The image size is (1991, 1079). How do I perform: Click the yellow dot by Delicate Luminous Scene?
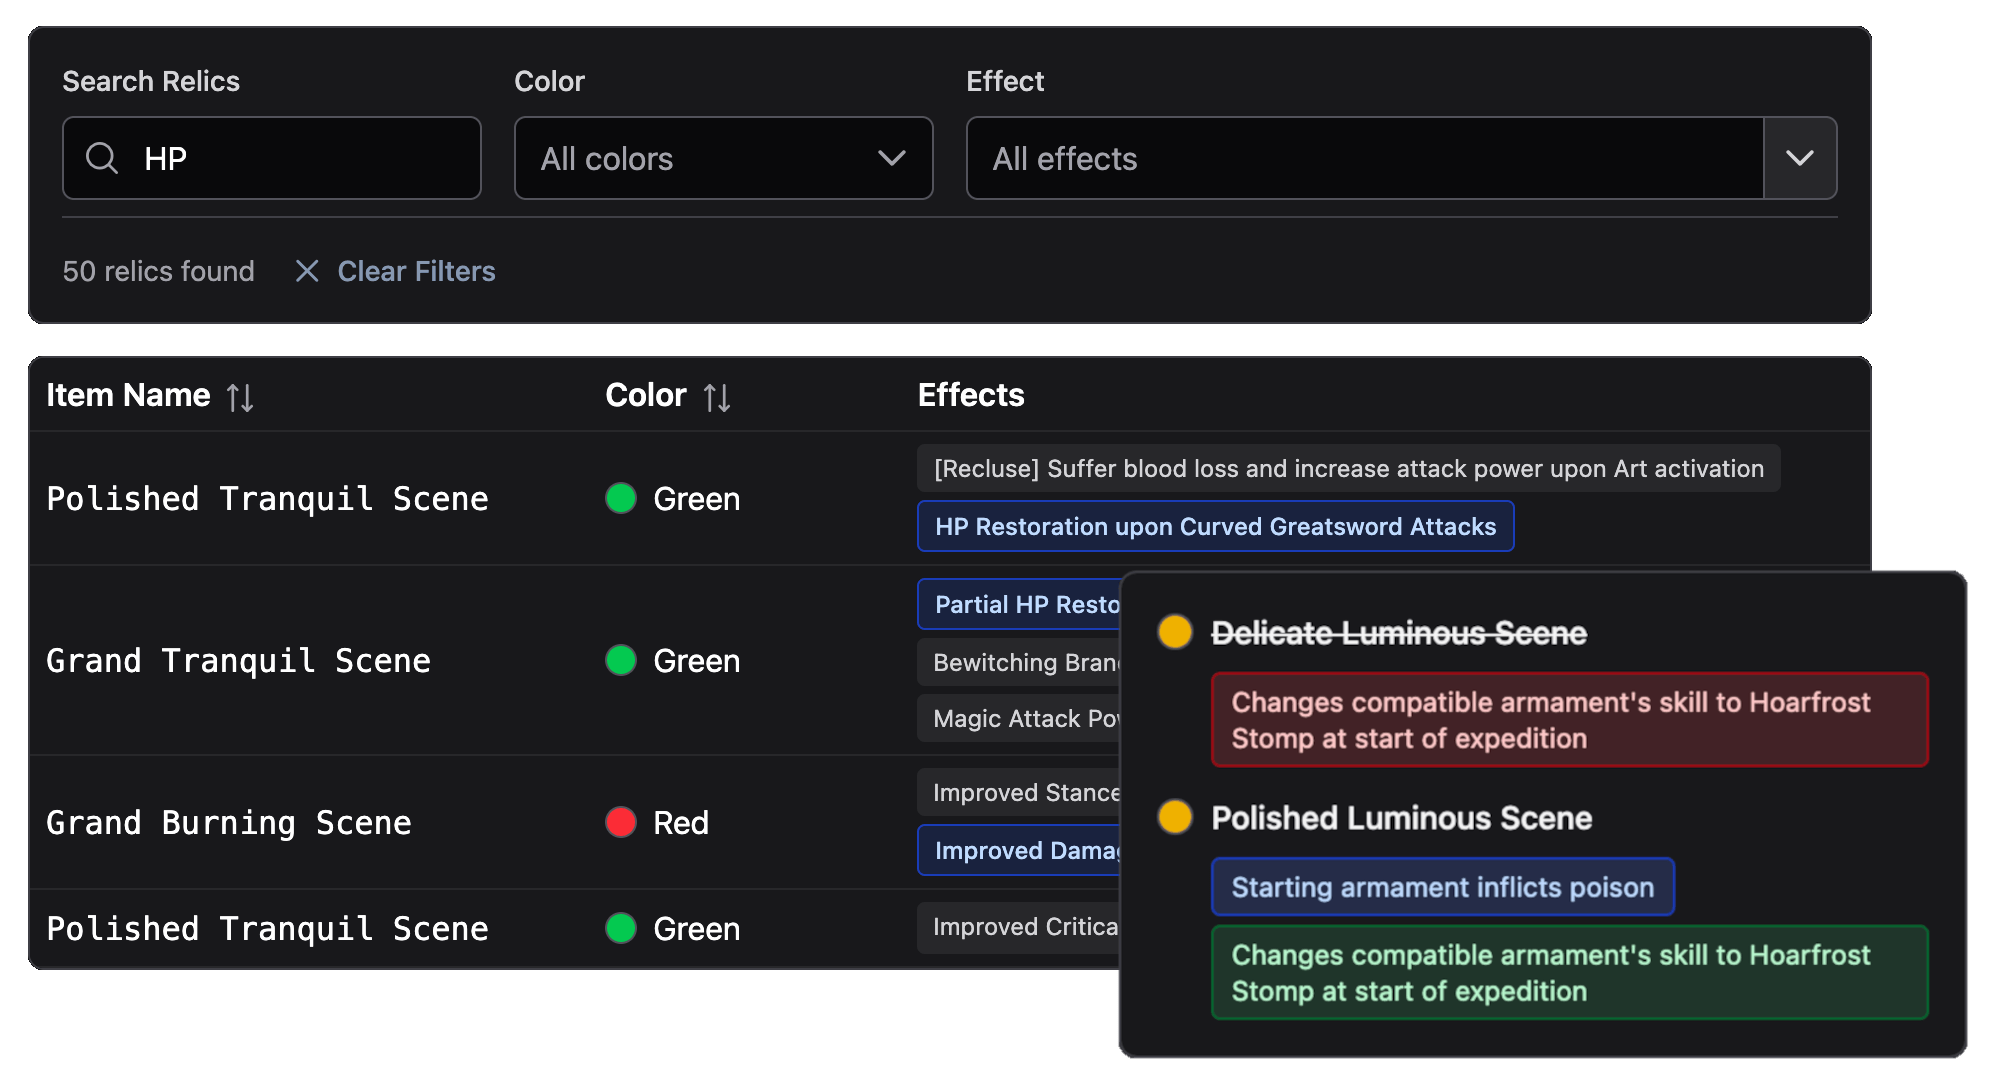point(1175,632)
